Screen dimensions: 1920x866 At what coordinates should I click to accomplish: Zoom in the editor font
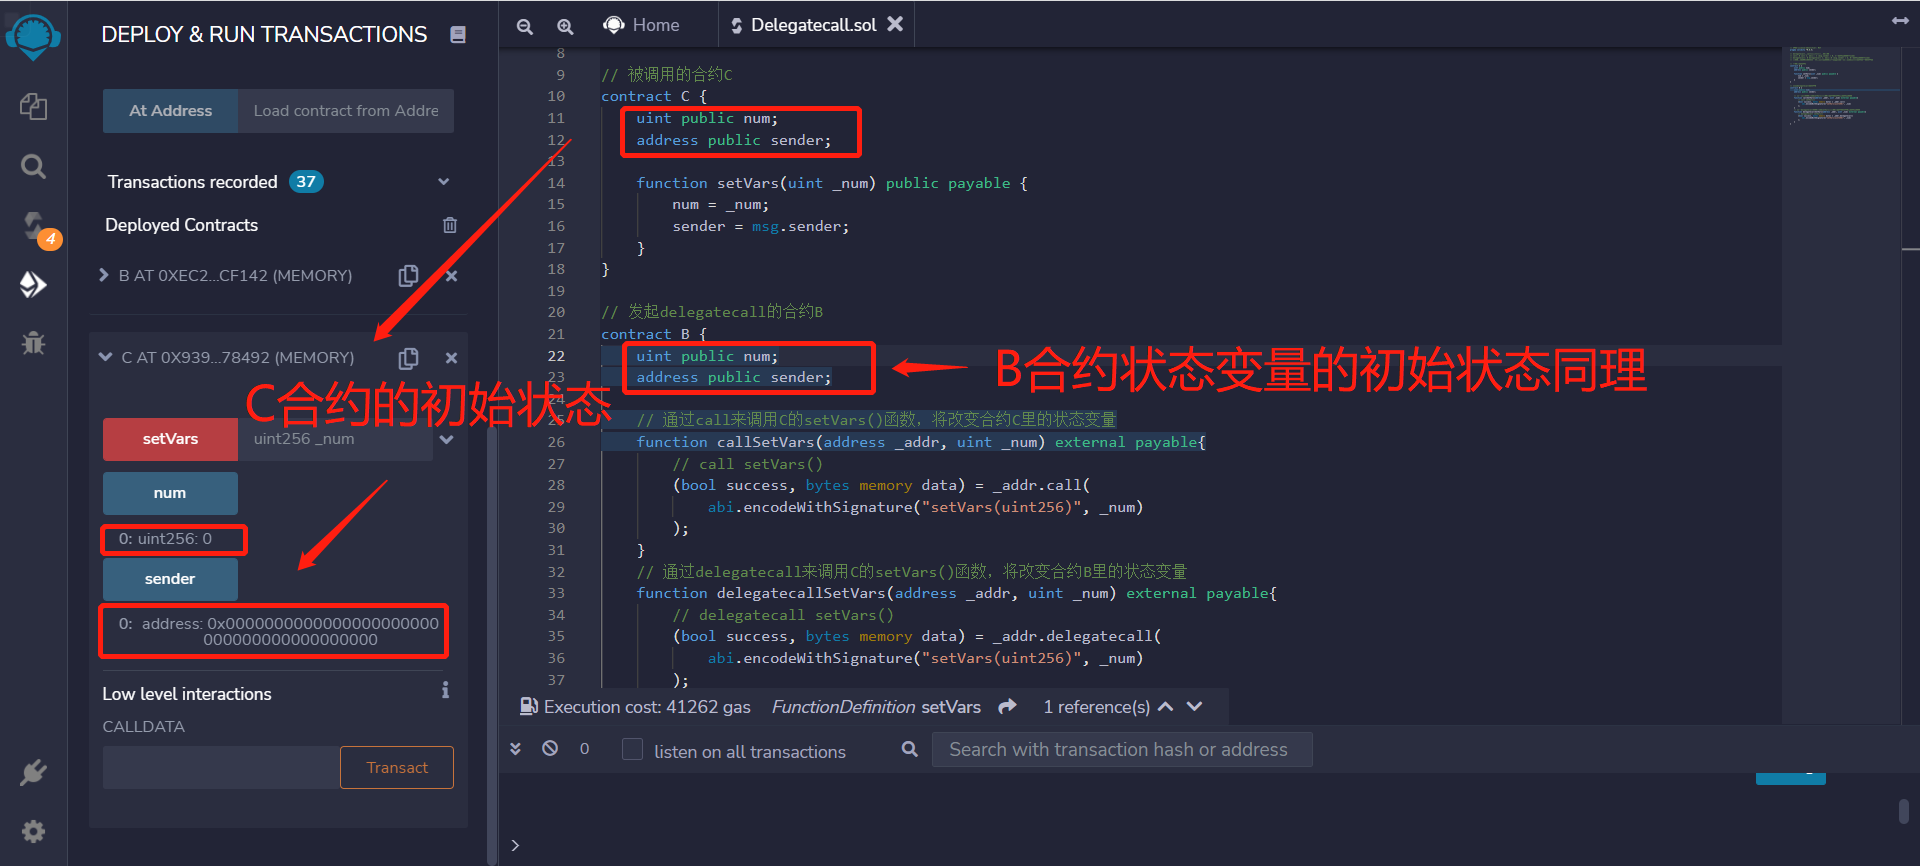click(x=565, y=26)
